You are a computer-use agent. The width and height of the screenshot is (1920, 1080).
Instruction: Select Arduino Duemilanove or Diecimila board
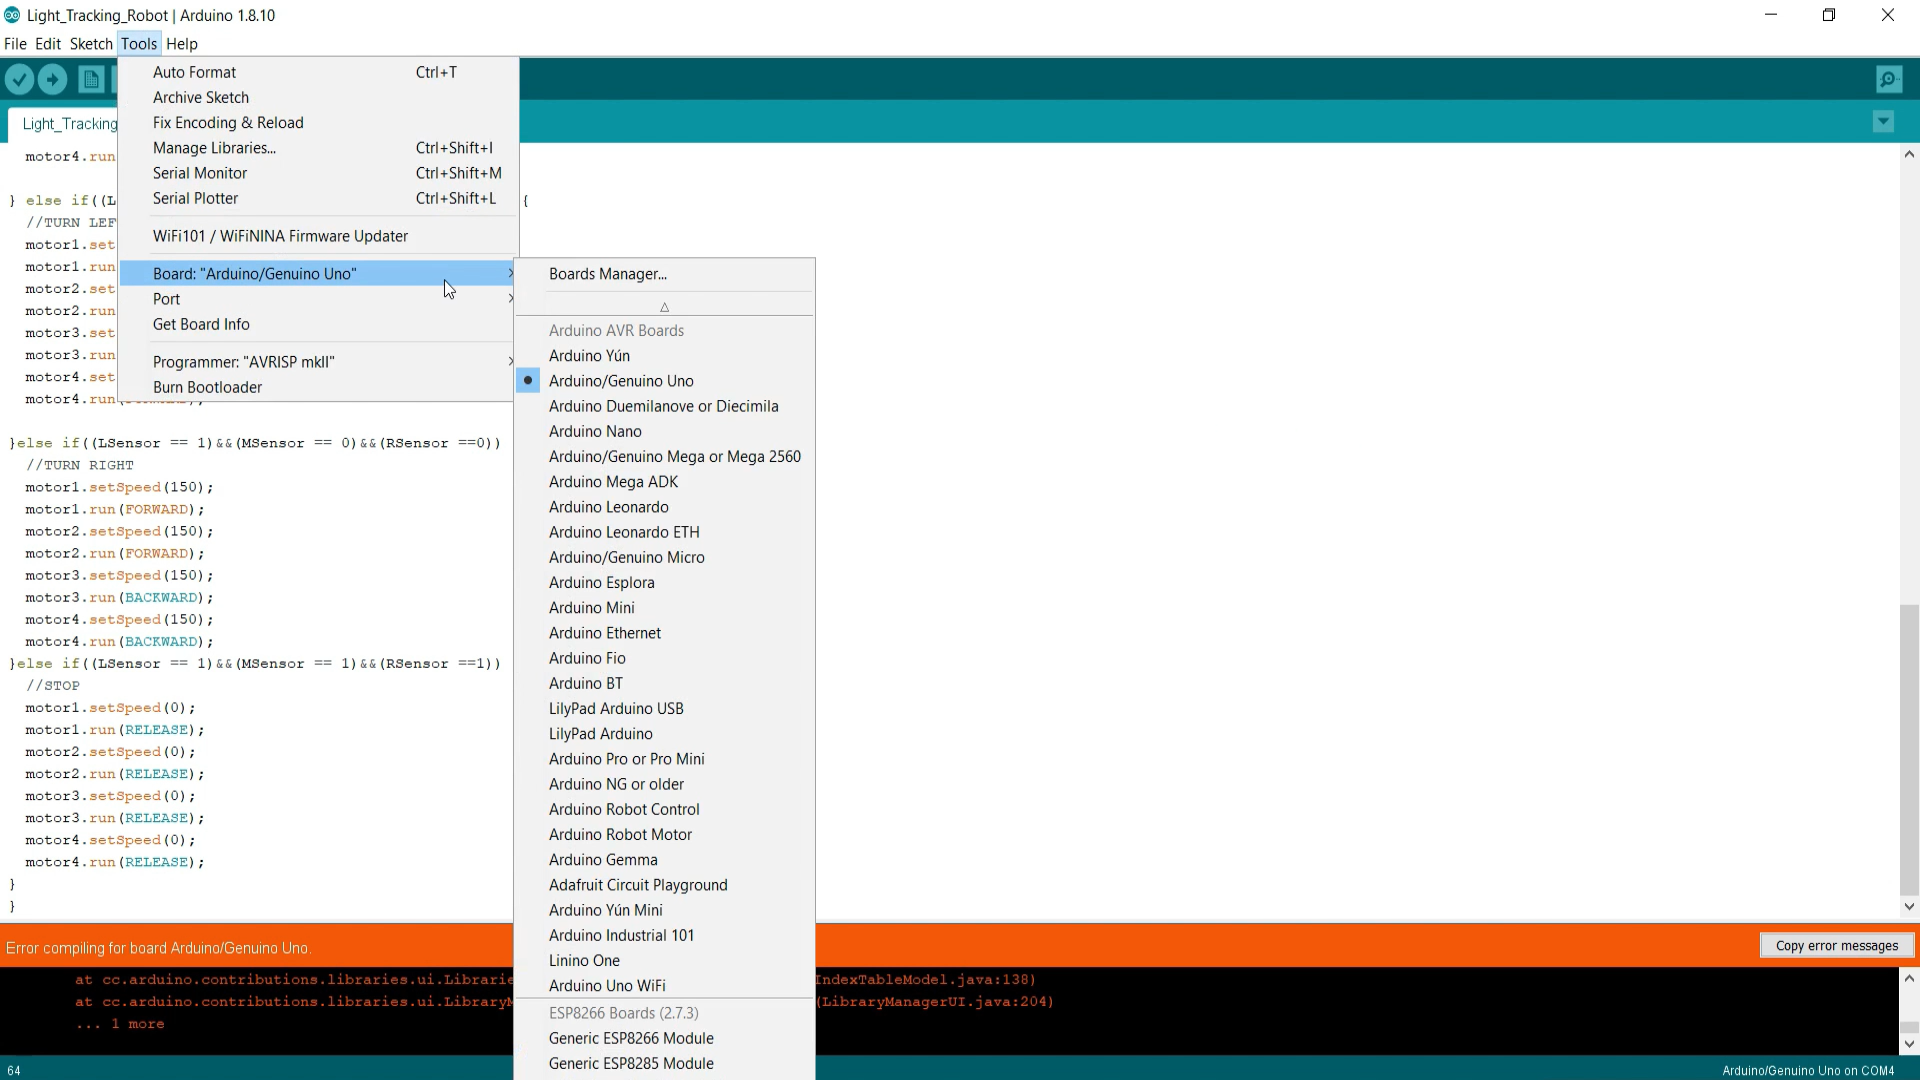(664, 406)
